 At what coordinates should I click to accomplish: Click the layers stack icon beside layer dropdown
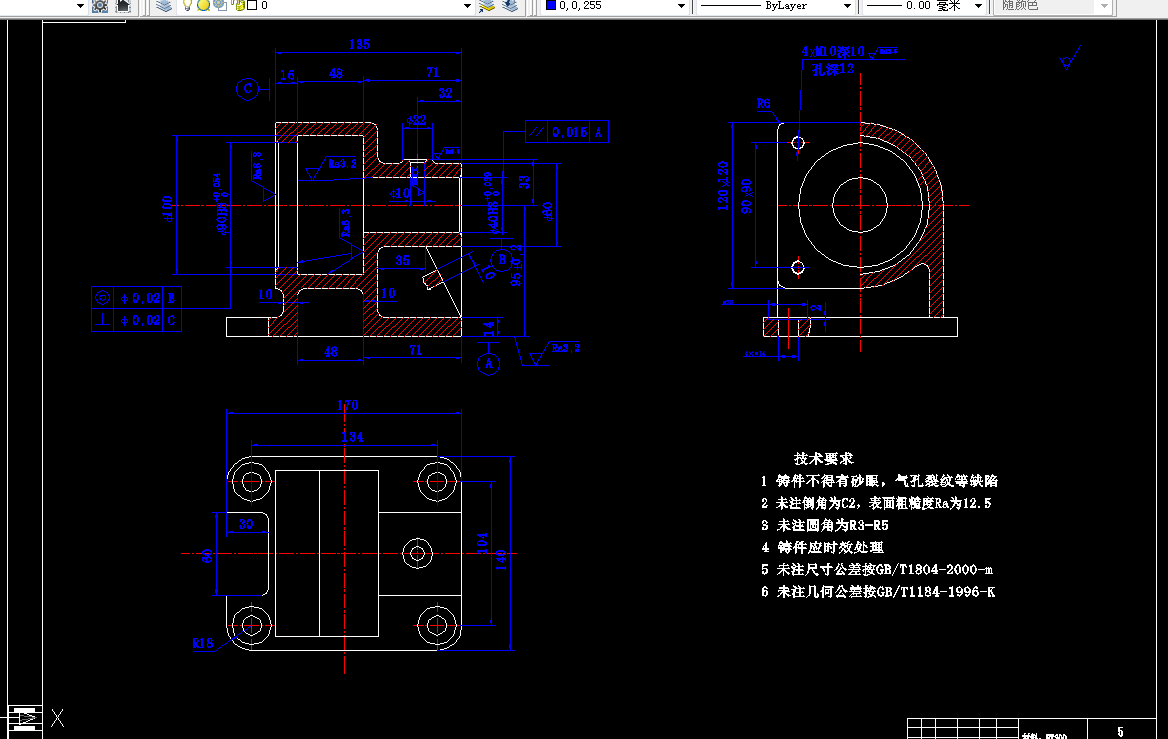click(163, 7)
